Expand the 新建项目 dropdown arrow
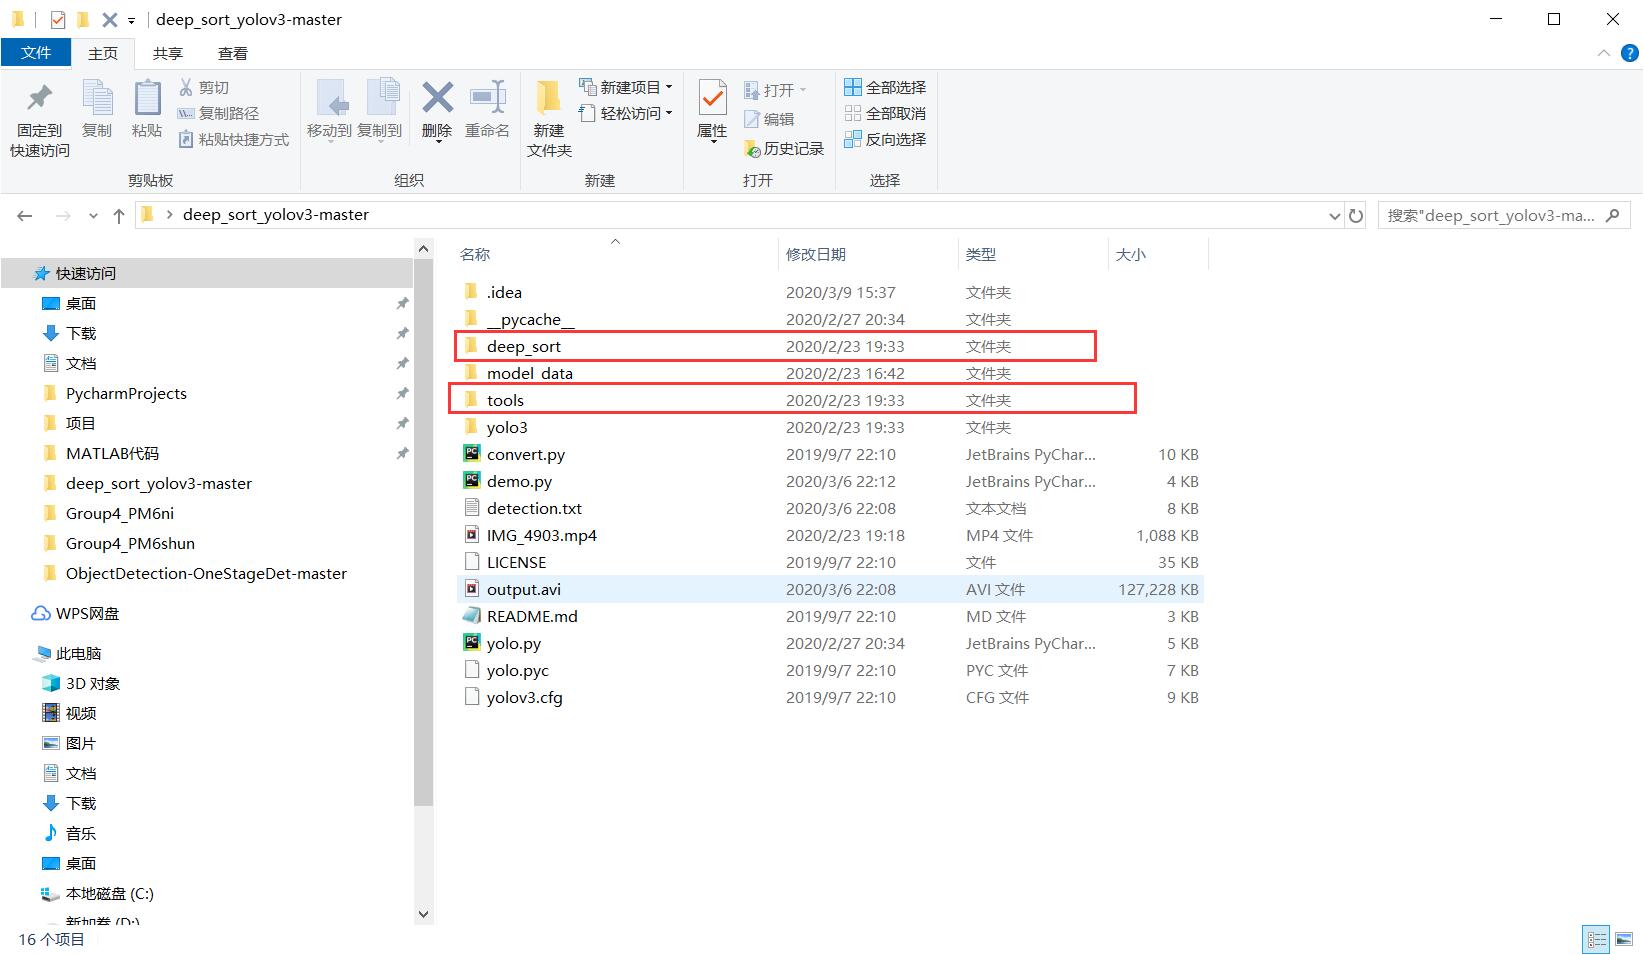The width and height of the screenshot is (1644, 955). point(670,87)
